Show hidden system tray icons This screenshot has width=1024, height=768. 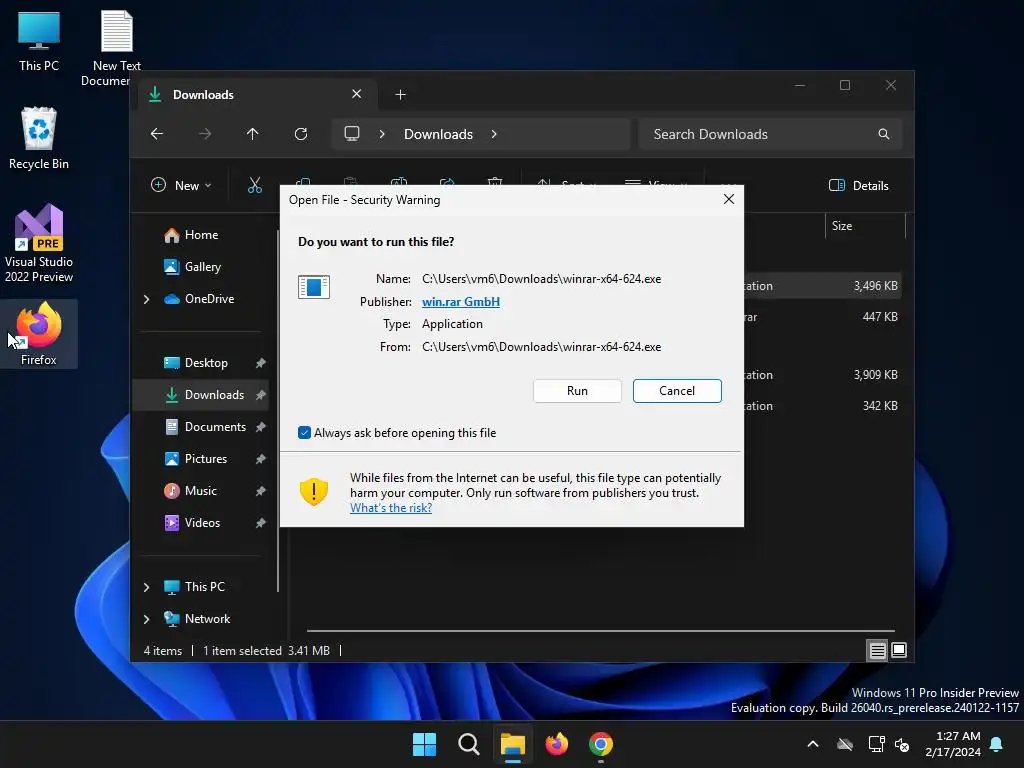click(813, 744)
